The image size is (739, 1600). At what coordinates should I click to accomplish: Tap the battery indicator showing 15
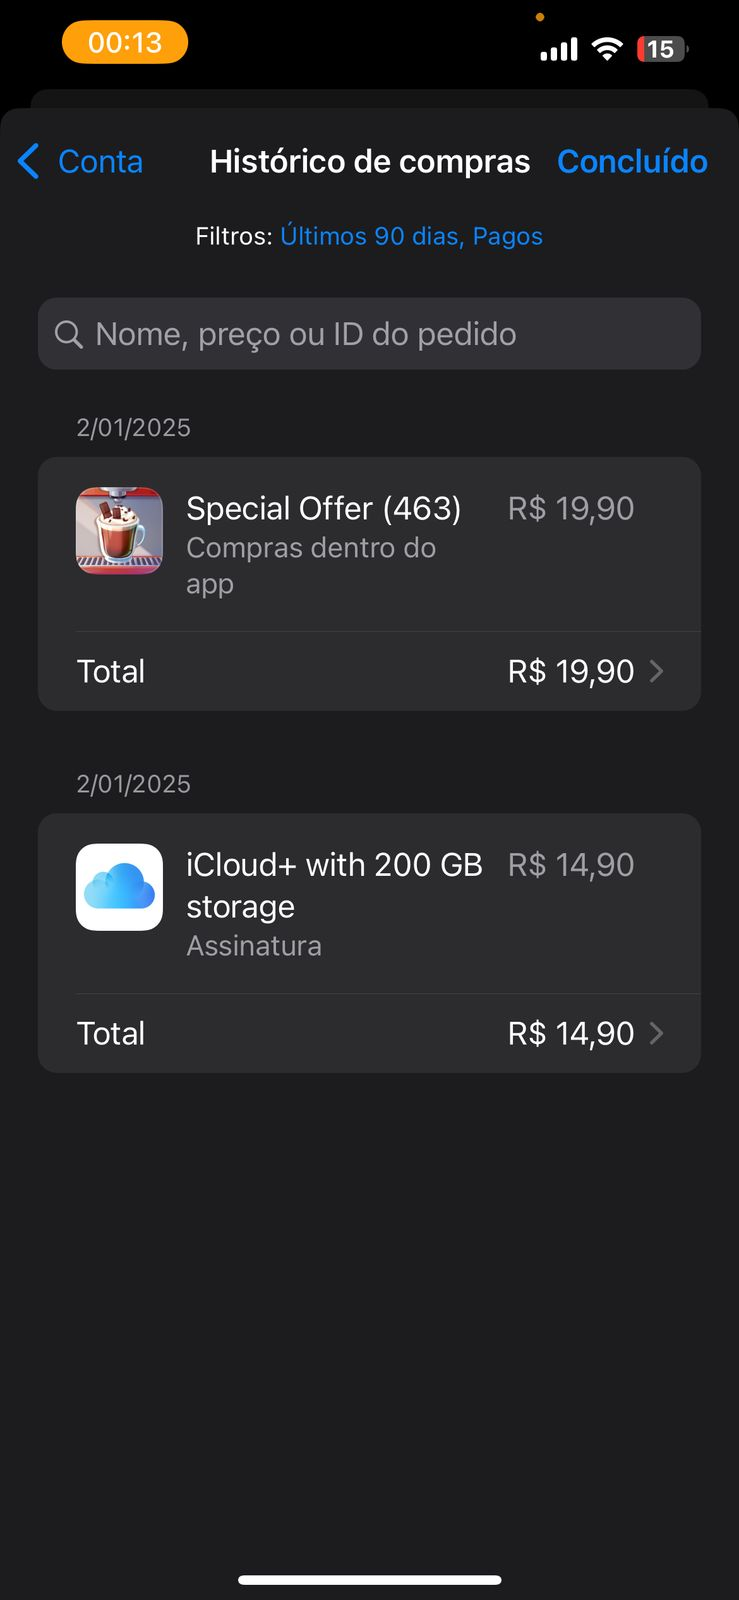[661, 48]
